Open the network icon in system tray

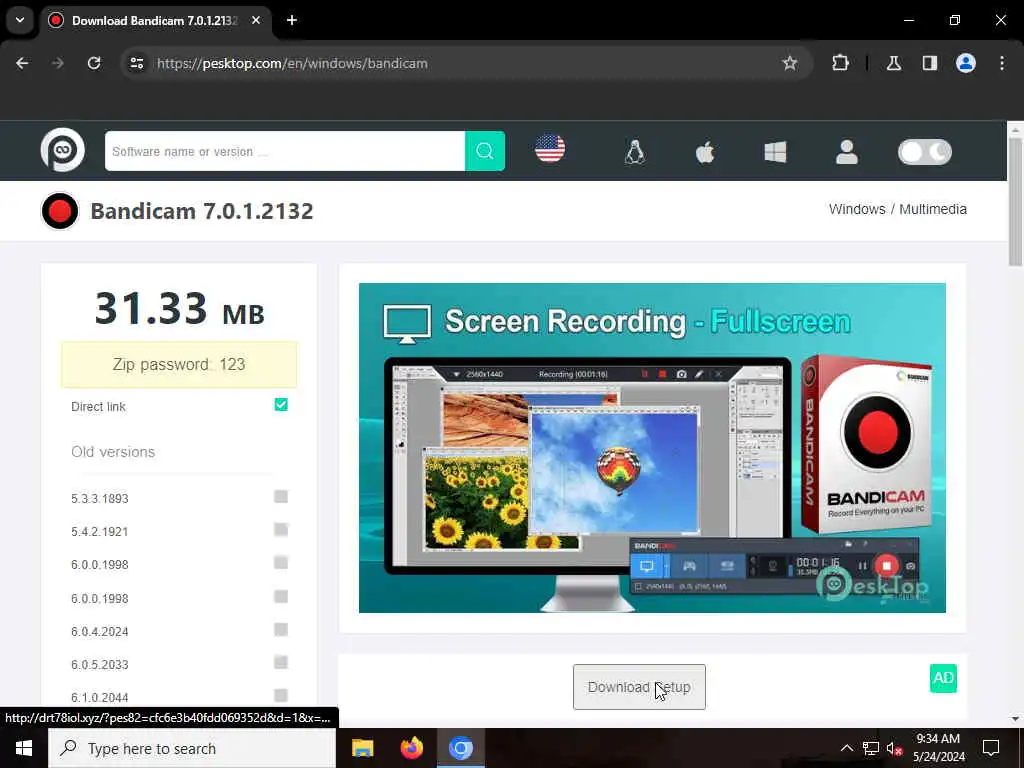coord(871,748)
